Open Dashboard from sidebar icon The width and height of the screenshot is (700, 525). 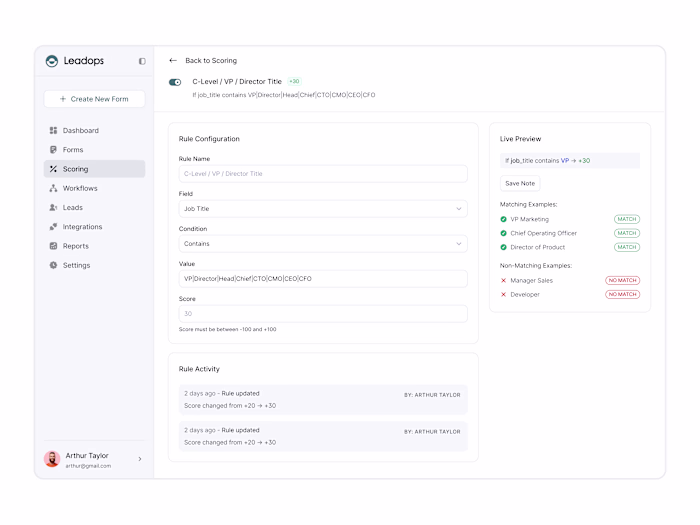[54, 130]
